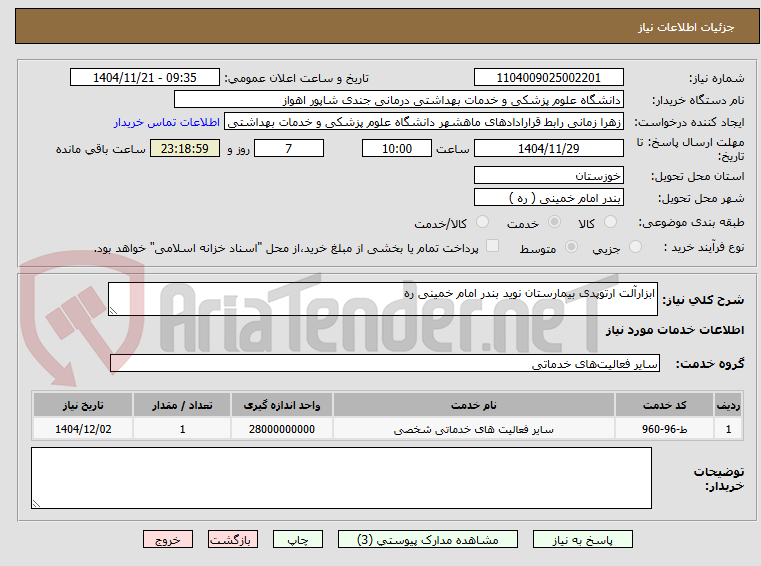Image resolution: width=761 pixels, height=566 pixels.
Task: Click the ردیف column header
Action: [x=728, y=405]
